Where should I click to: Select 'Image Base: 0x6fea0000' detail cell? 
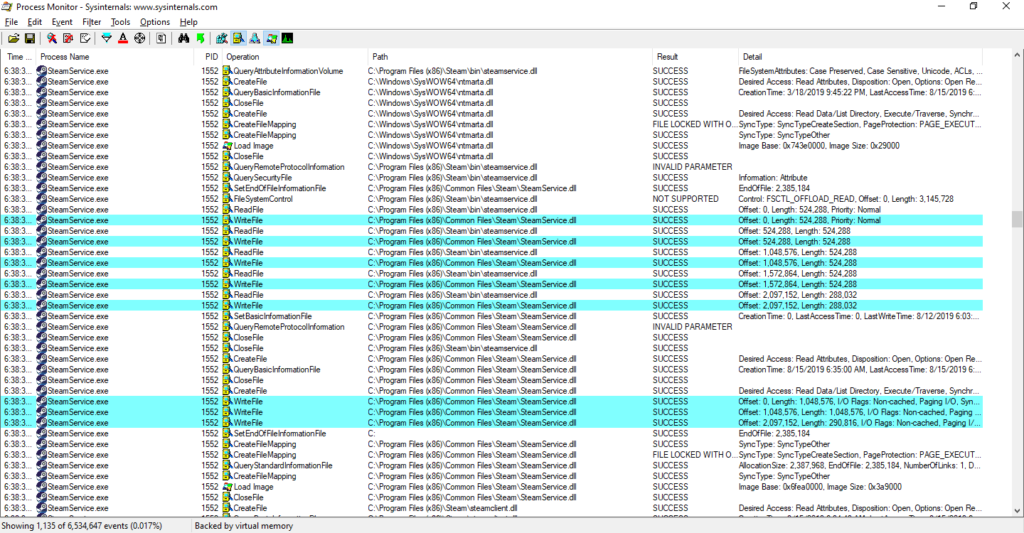[x=820, y=487]
